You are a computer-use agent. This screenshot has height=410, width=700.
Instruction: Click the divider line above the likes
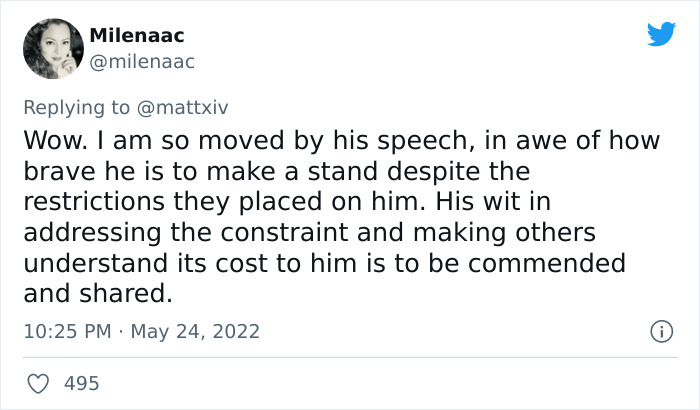point(350,357)
